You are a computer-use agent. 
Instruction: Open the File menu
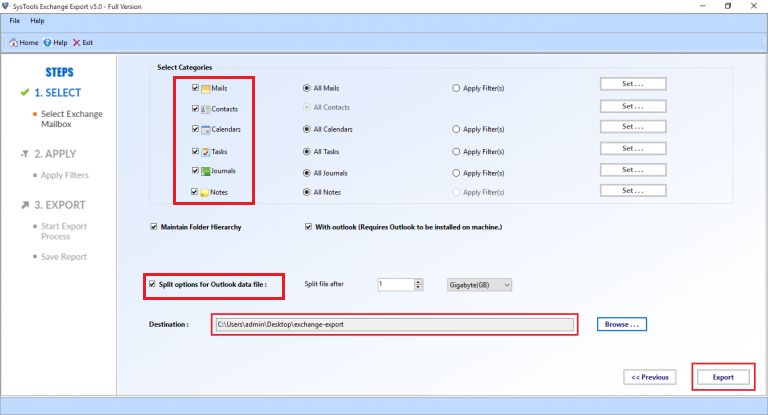tap(15, 21)
